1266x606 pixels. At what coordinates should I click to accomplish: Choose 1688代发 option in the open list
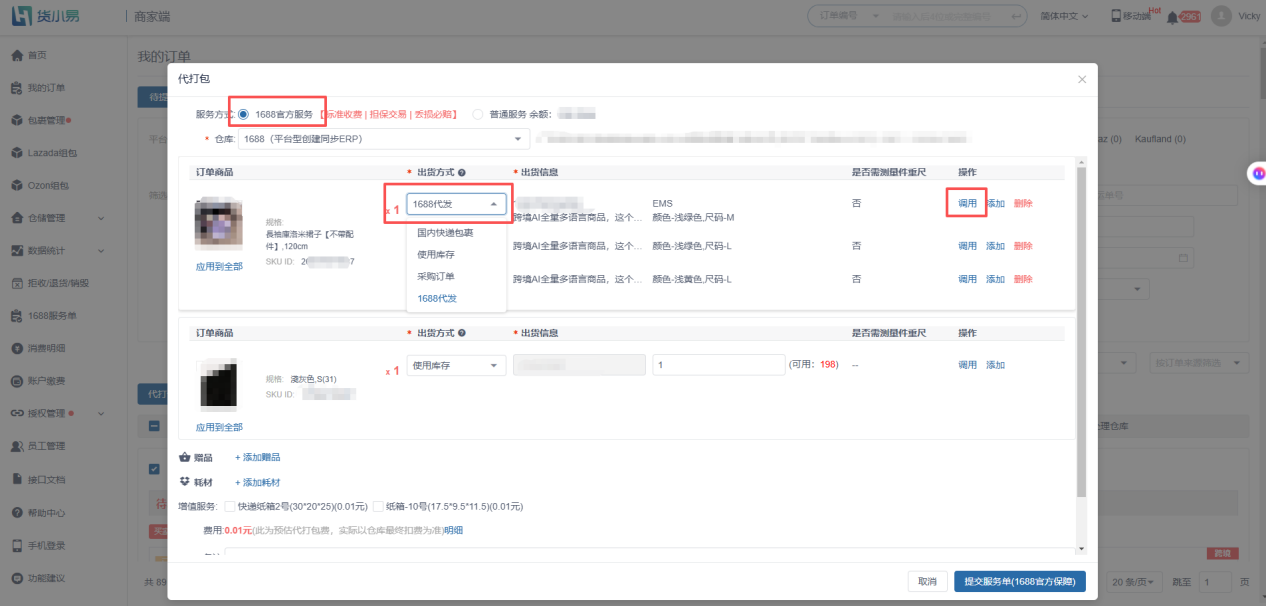click(x=456, y=298)
